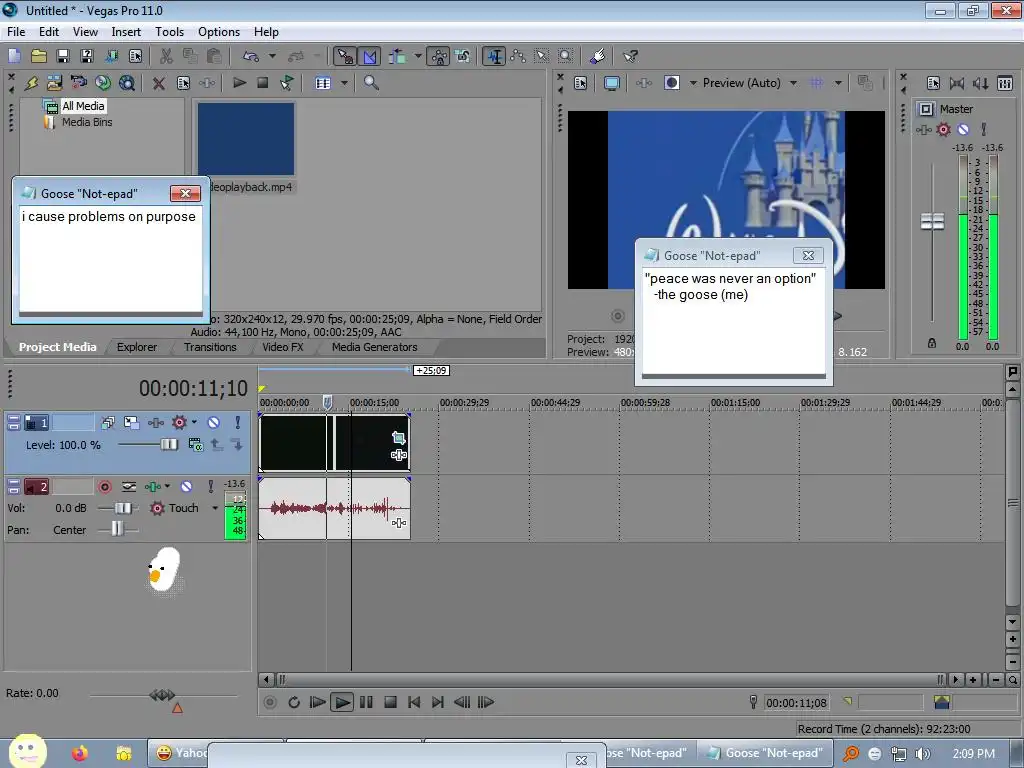Click Video Preview external monitor icon

point(612,83)
